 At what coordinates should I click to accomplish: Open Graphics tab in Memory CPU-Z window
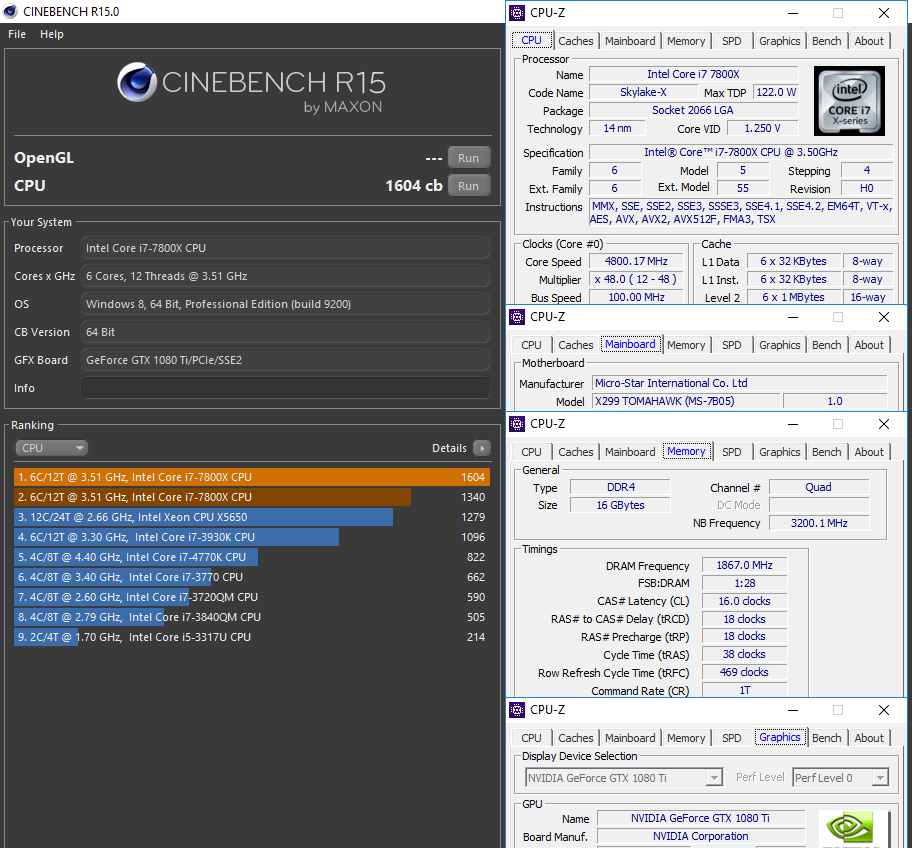pyautogui.click(x=779, y=452)
